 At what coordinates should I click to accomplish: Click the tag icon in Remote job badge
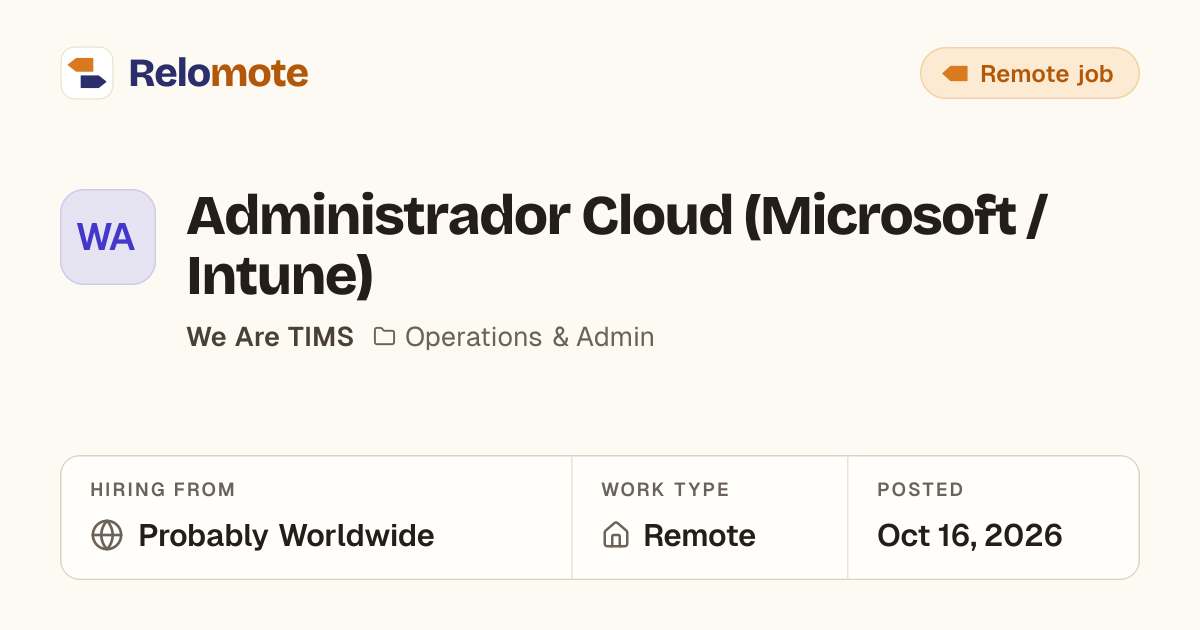955,74
